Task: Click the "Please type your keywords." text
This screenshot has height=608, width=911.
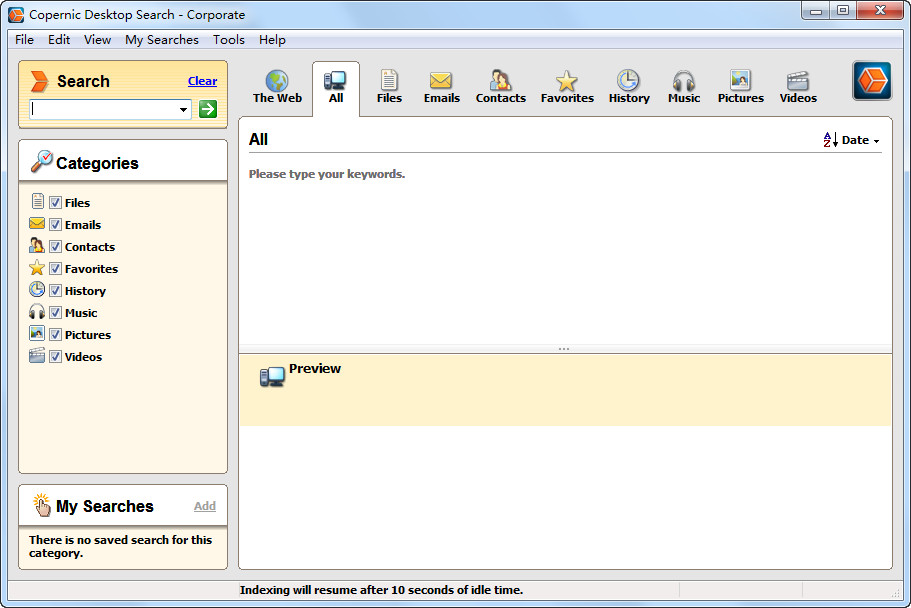Action: 327,174
